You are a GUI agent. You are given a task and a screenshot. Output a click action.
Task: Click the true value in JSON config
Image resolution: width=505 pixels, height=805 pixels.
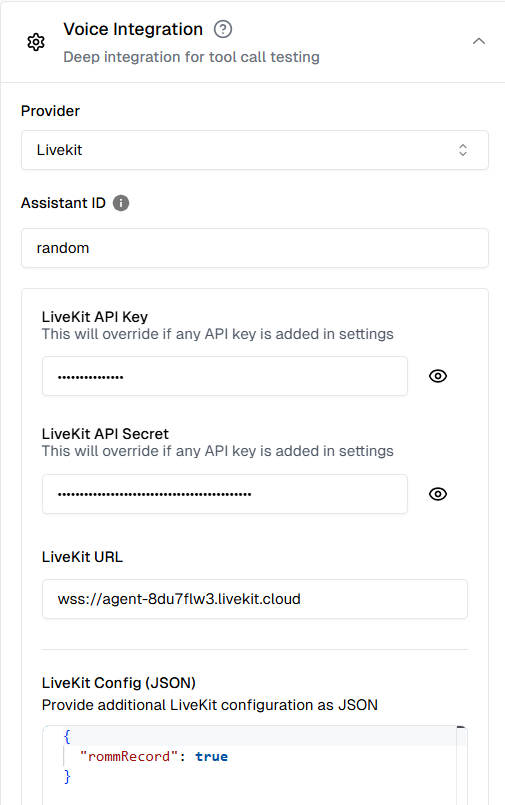pyautogui.click(x=211, y=756)
